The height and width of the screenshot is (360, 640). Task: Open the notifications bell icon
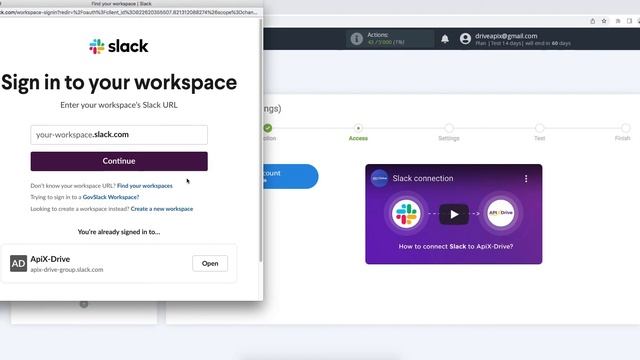pyautogui.click(x=445, y=39)
